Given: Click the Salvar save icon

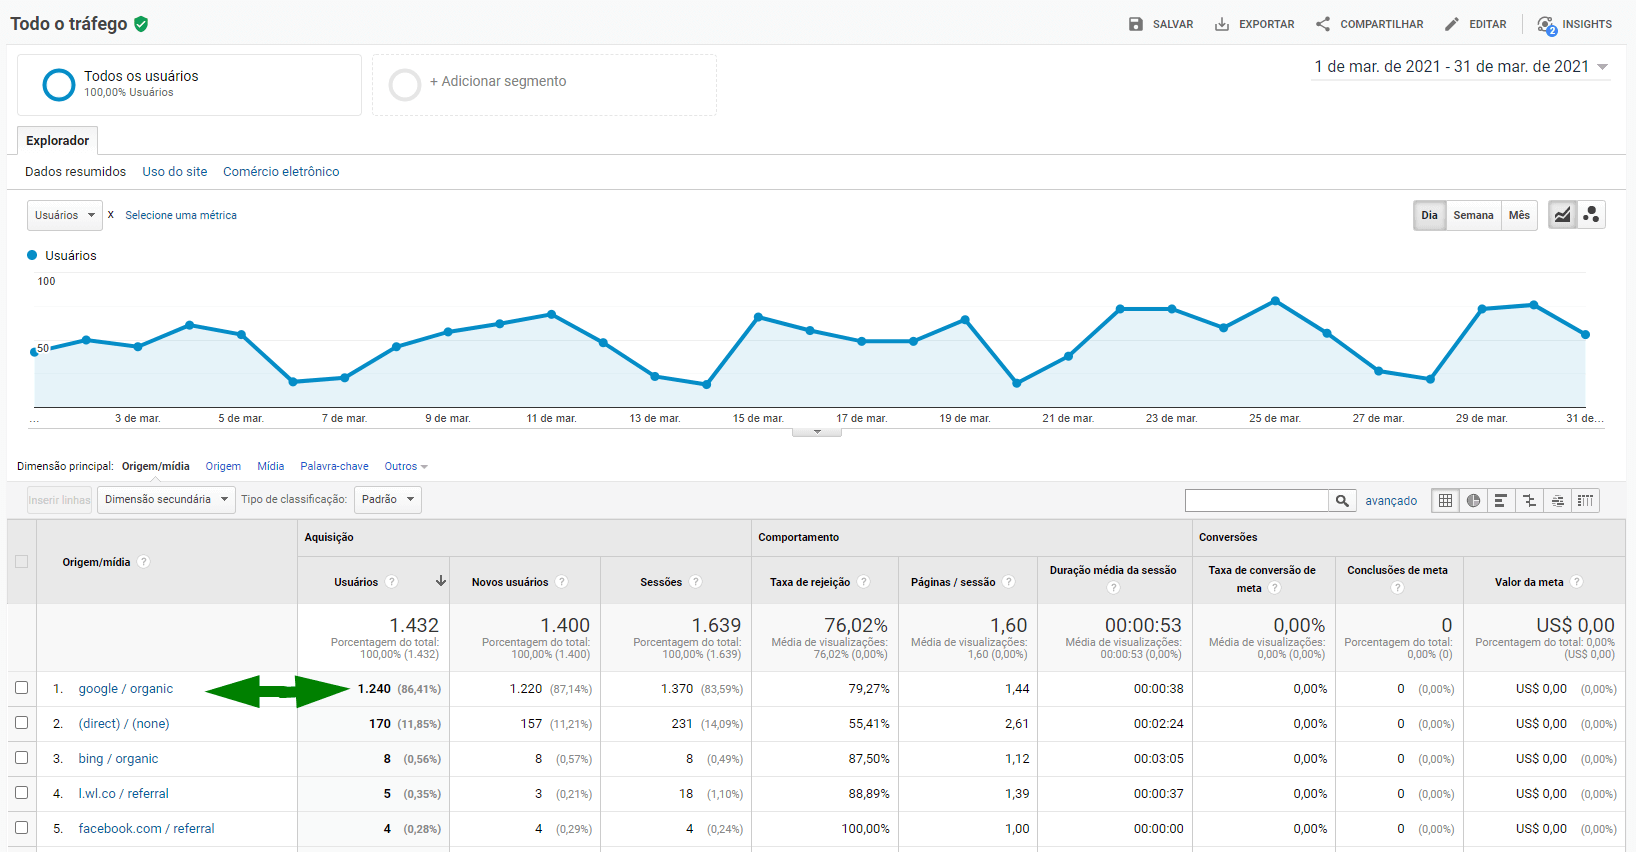Looking at the screenshot, I should click(x=1136, y=24).
